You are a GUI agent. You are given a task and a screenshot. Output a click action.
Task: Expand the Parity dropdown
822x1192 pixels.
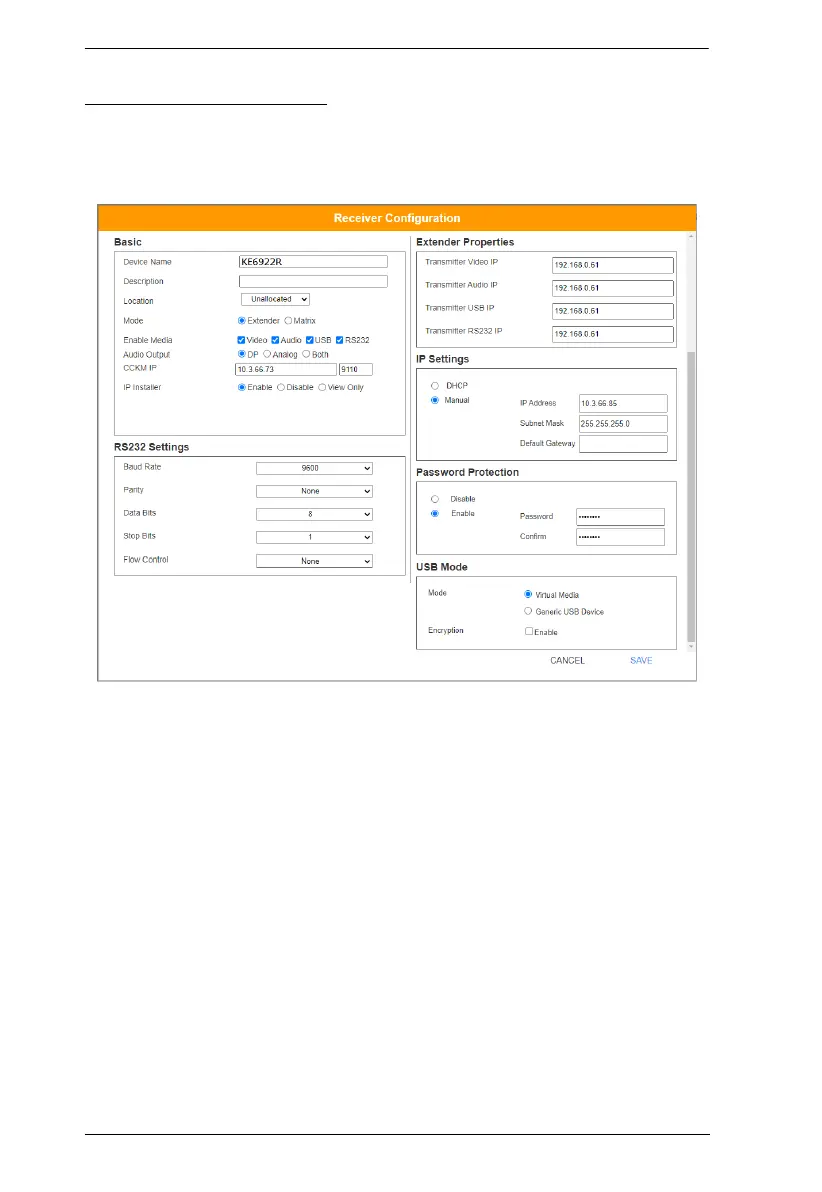(x=314, y=491)
